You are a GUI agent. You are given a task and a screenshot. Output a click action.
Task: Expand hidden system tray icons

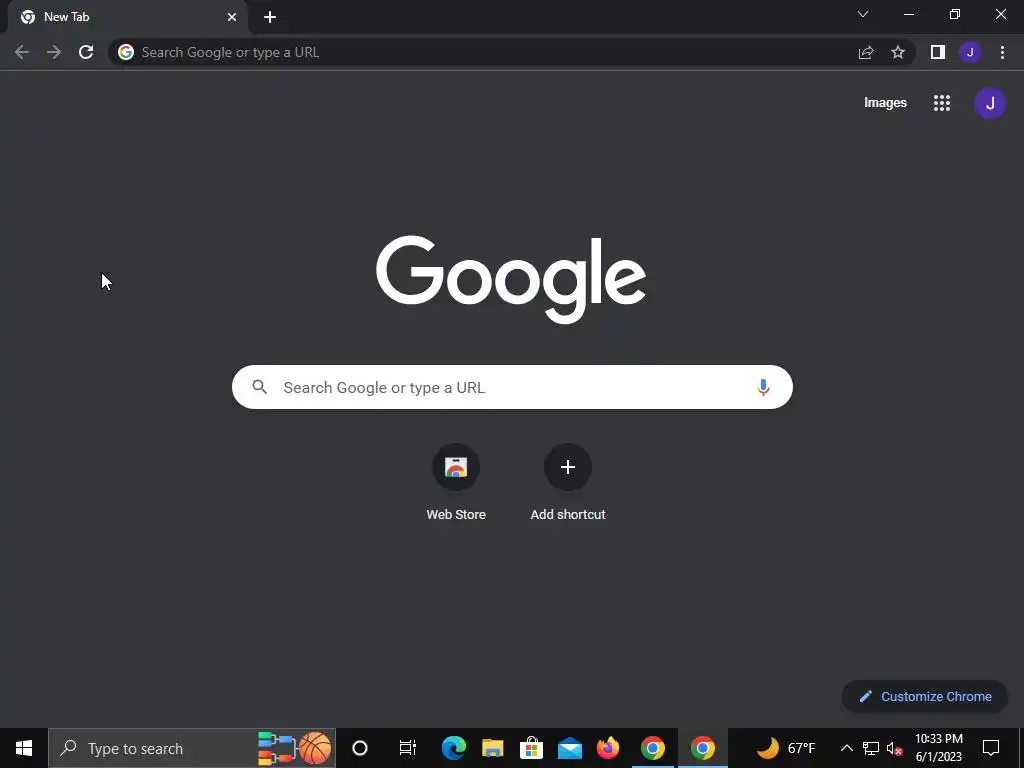(x=846, y=748)
